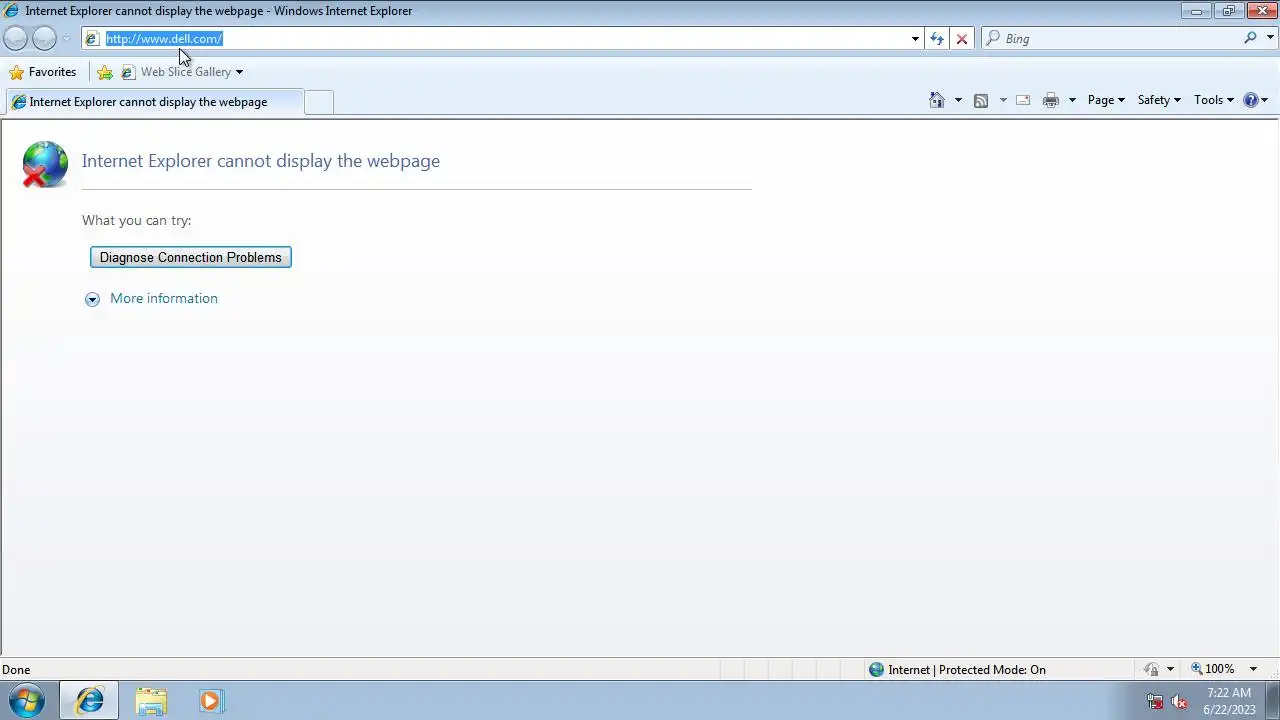Open the Page menu
The height and width of the screenshot is (720, 1280).
point(1106,100)
